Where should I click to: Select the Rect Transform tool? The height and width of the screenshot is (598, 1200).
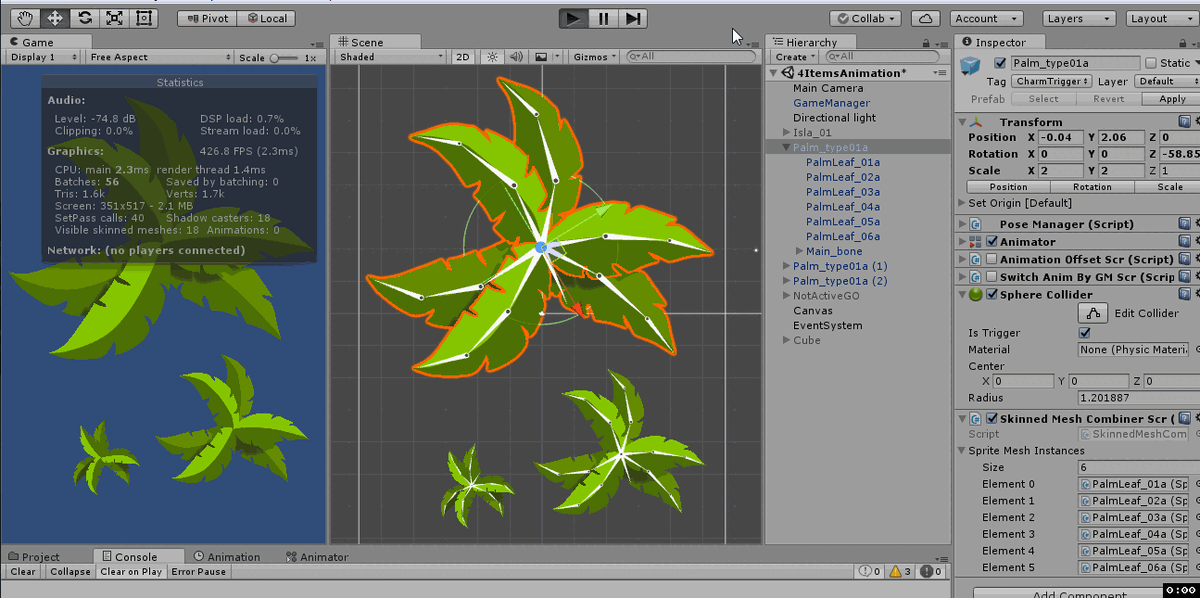point(145,18)
